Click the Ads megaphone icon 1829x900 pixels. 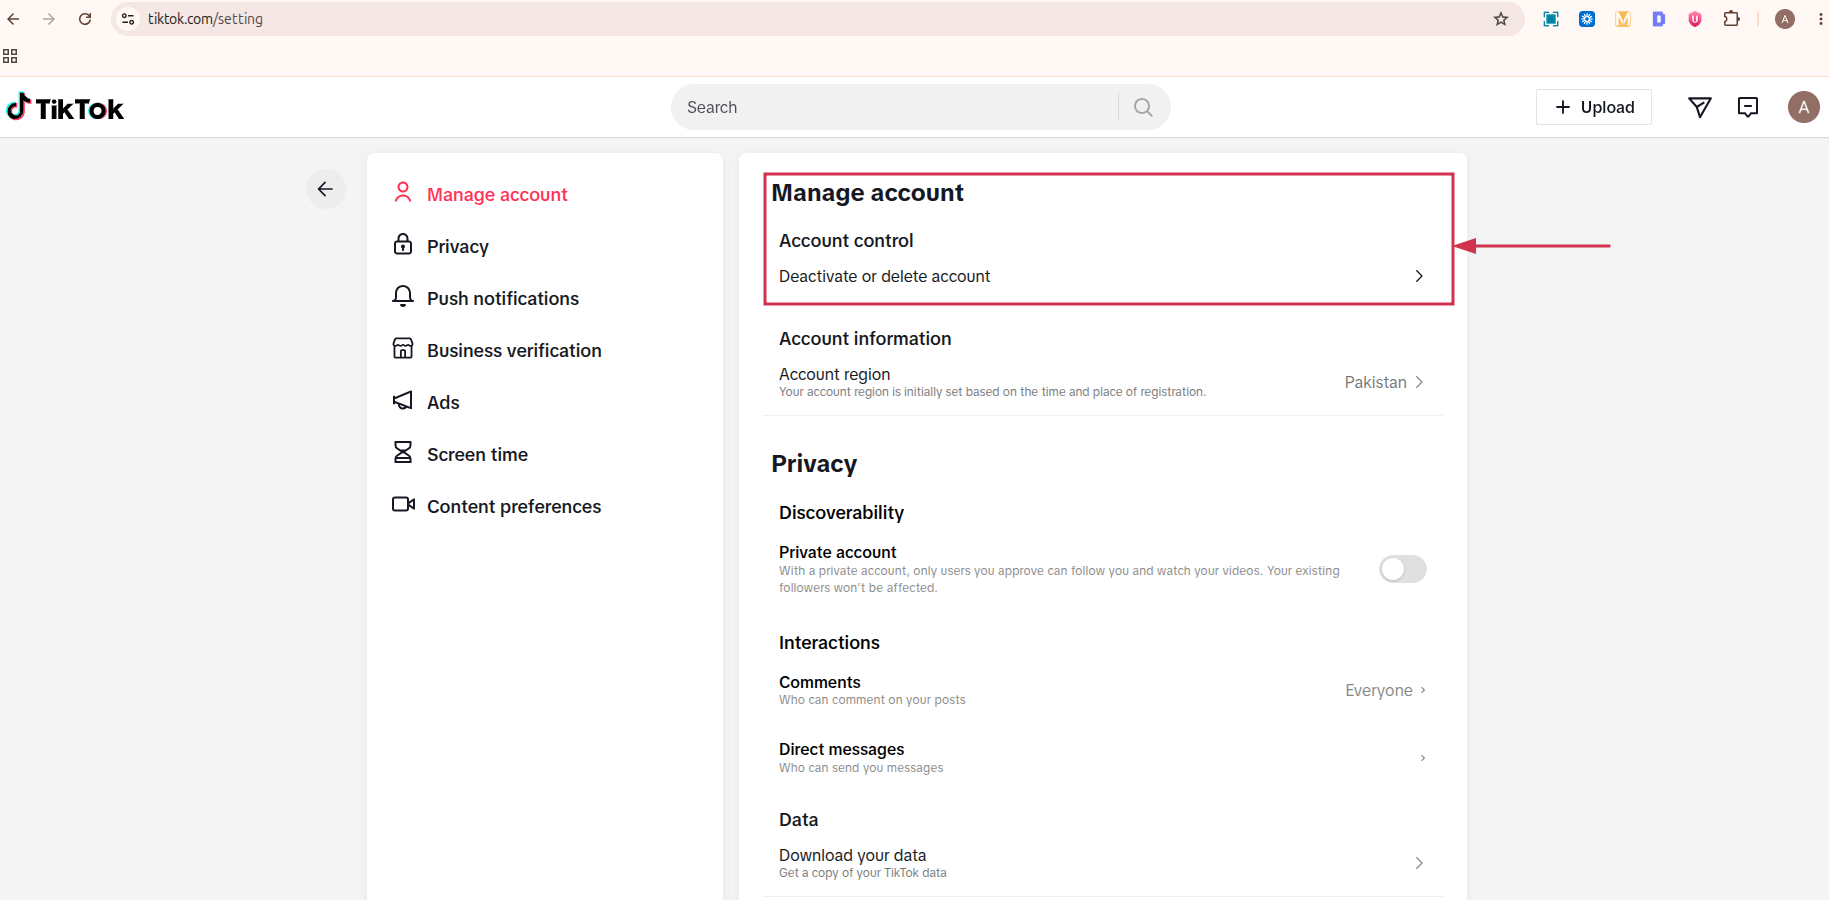pos(403,400)
